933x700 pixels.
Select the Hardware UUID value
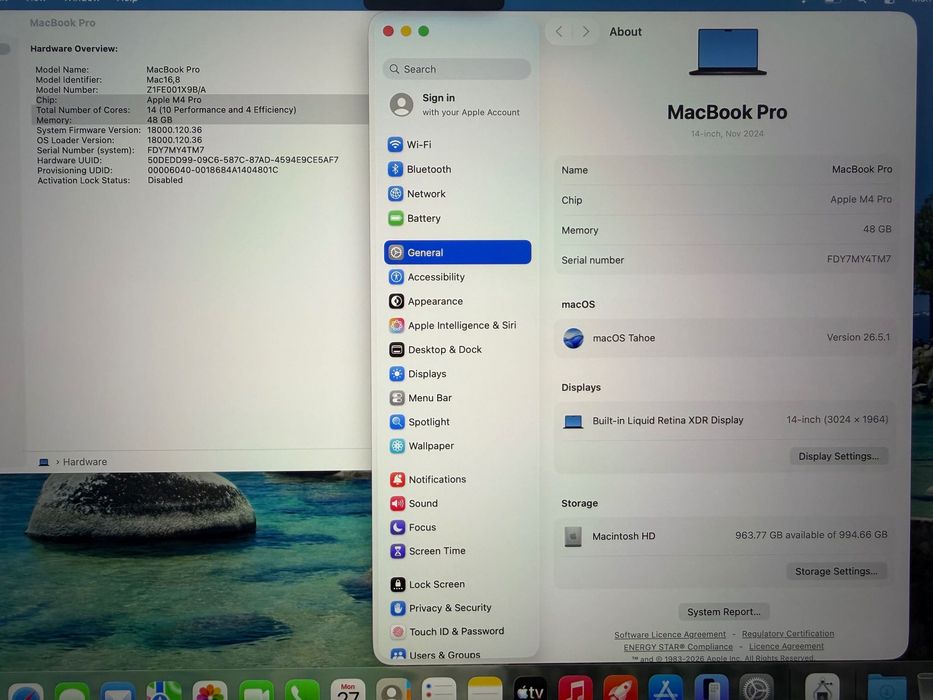click(x=243, y=160)
